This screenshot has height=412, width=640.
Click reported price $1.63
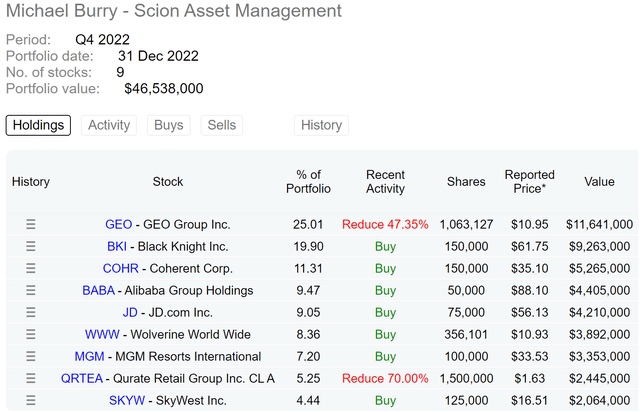(x=529, y=379)
